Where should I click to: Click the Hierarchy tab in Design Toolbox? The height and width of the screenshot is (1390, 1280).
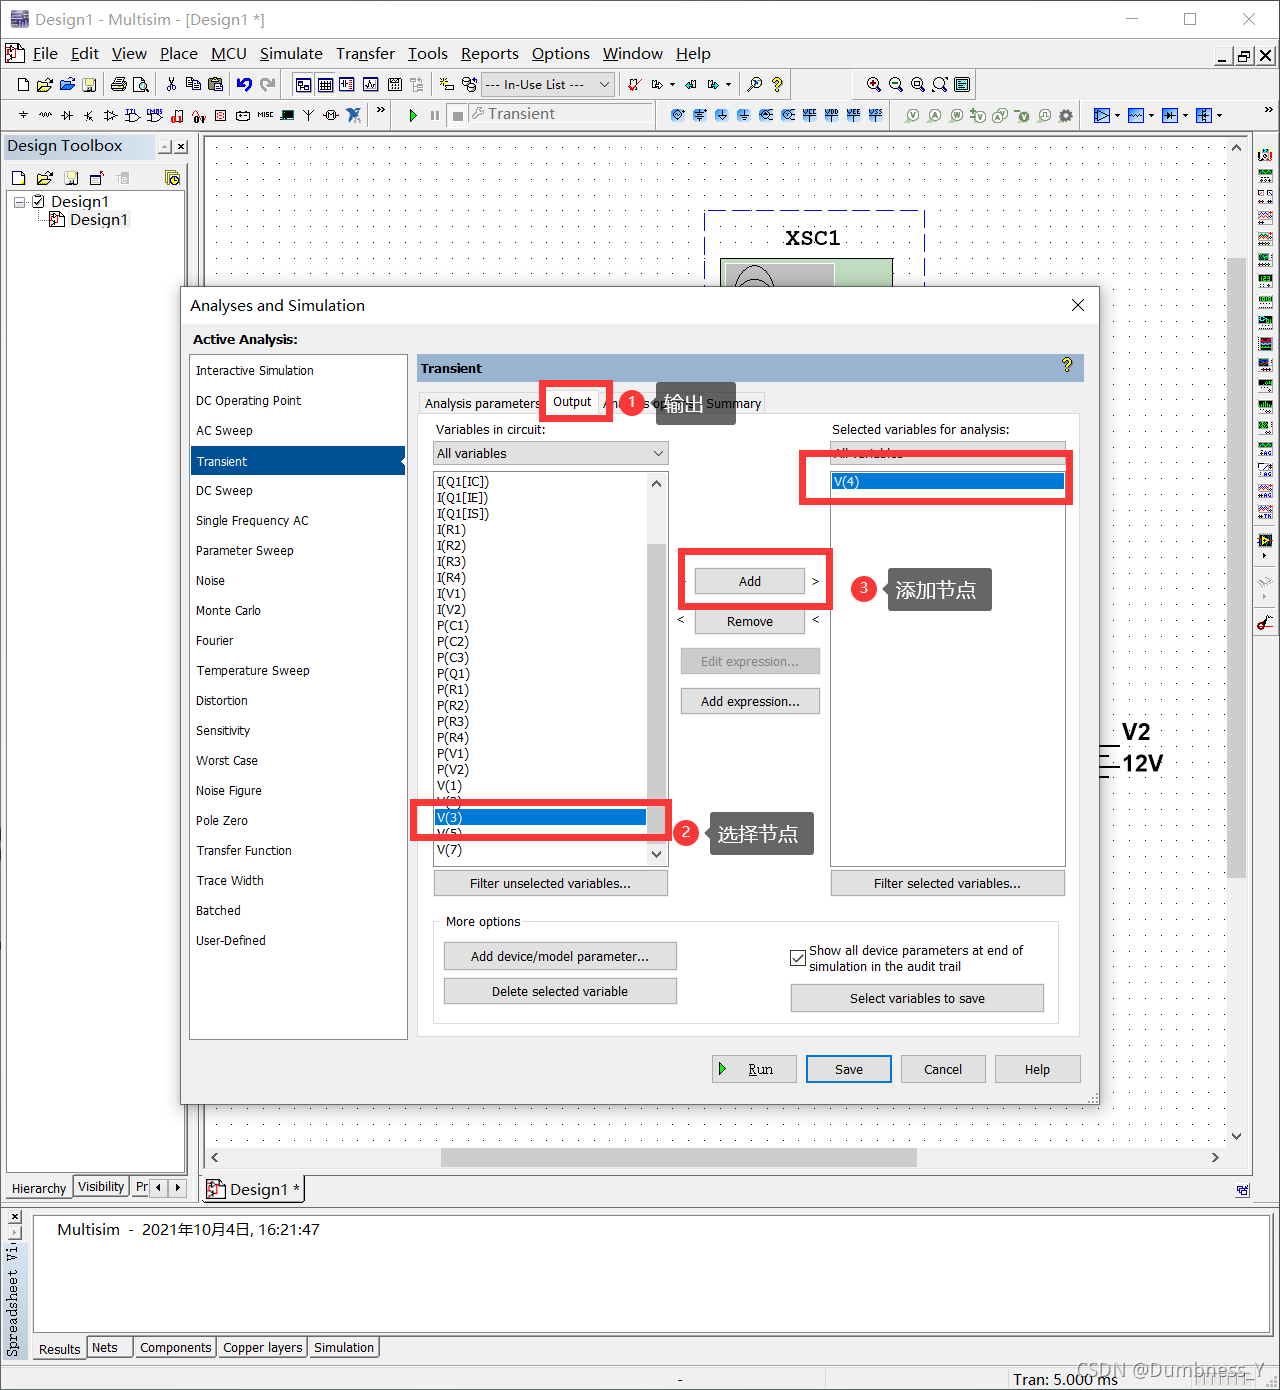39,1188
